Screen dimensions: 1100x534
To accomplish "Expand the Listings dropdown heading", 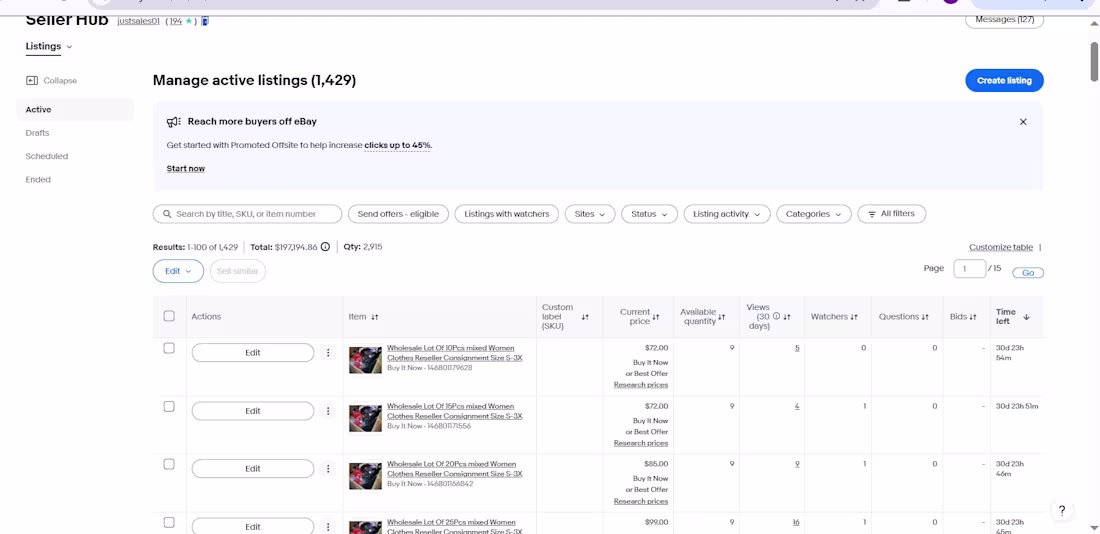I will [49, 46].
